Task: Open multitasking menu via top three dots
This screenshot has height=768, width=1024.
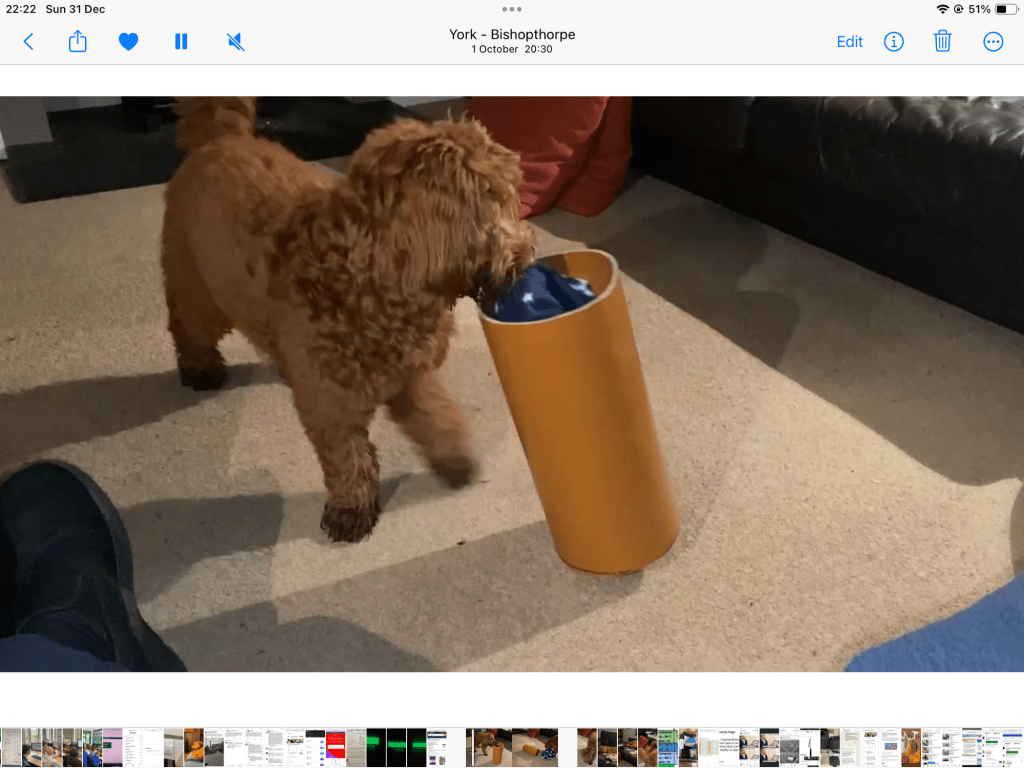Action: click(512, 9)
